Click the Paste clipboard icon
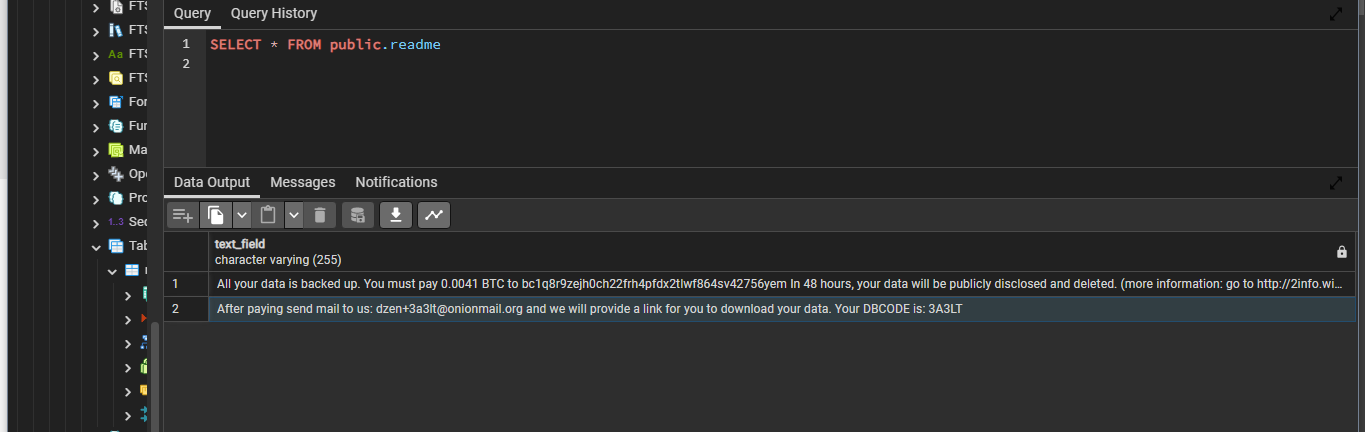Image resolution: width=1365 pixels, height=432 pixels. coord(268,215)
